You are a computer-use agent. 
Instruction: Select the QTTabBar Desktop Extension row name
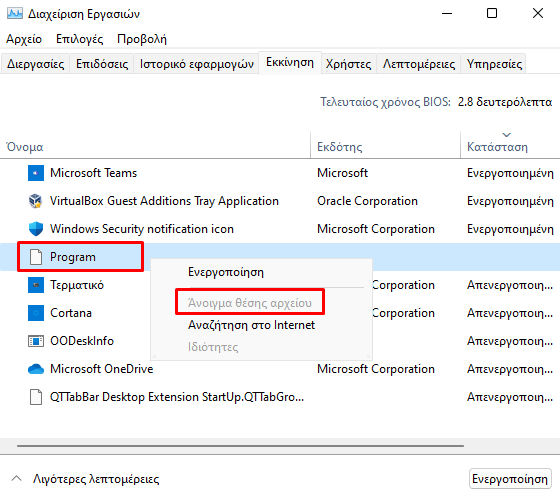pyautogui.click(x=177, y=397)
